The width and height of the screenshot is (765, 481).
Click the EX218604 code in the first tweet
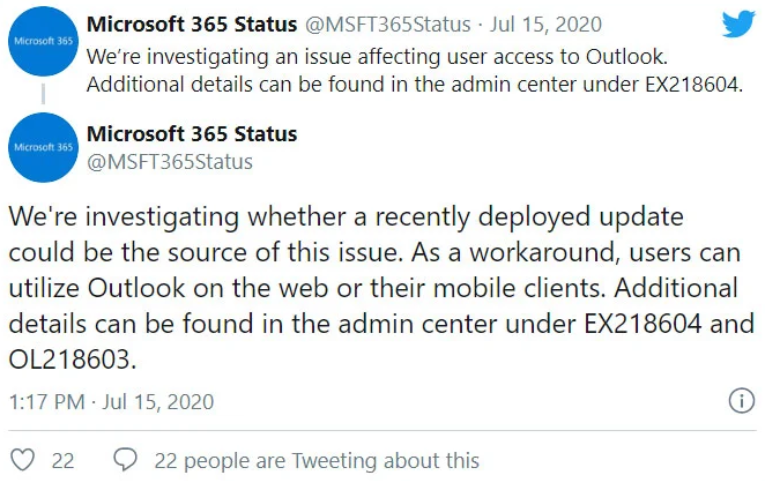click(690, 84)
